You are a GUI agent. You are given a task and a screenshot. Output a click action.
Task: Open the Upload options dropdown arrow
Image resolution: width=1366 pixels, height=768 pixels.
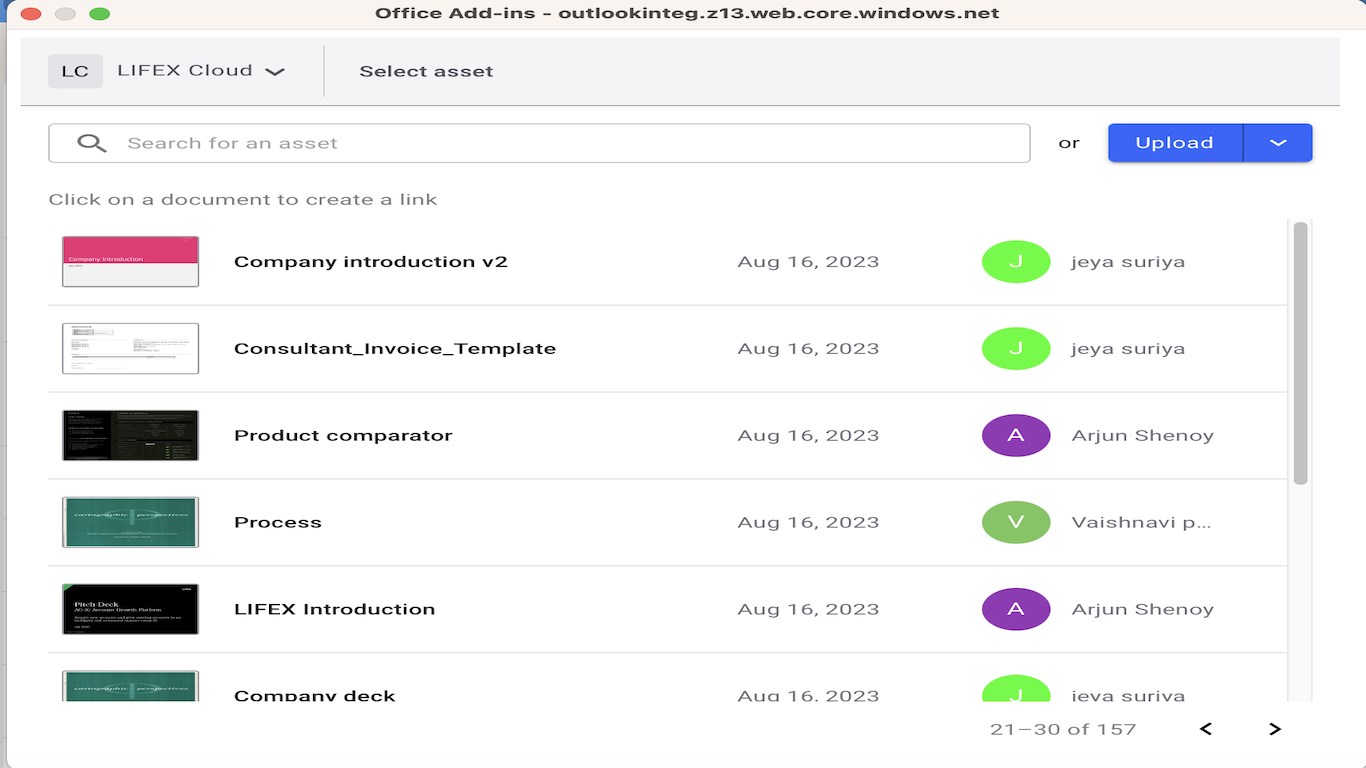[1278, 143]
